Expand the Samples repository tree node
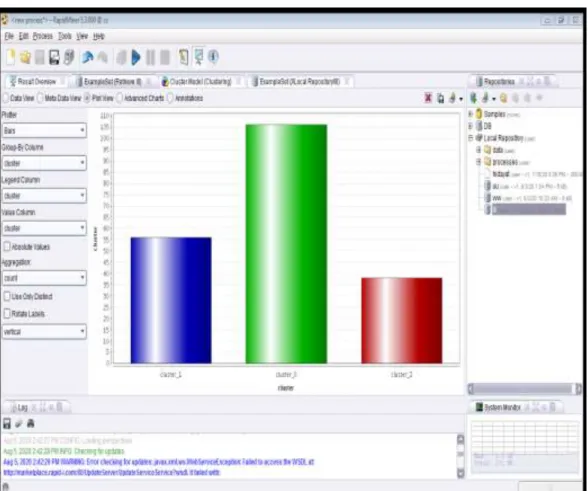 click(x=471, y=114)
